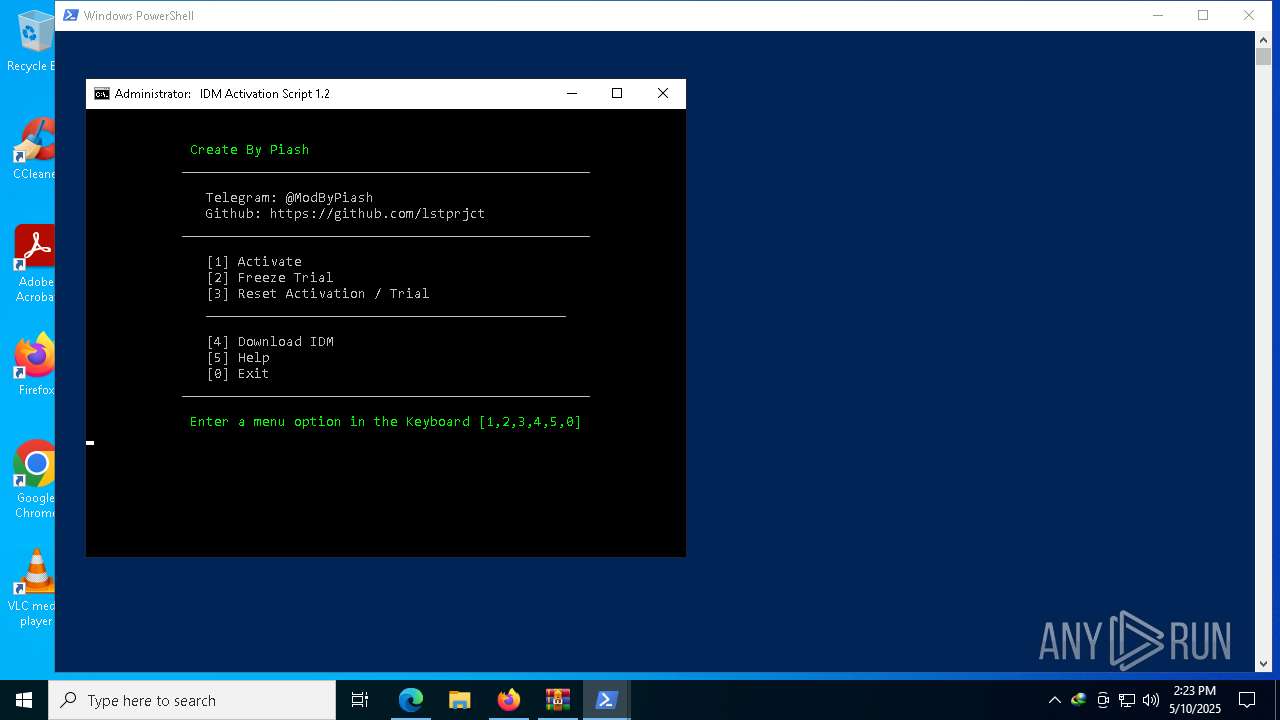
Task: Open Google Chrome desktop shortcut
Action: coord(34,479)
